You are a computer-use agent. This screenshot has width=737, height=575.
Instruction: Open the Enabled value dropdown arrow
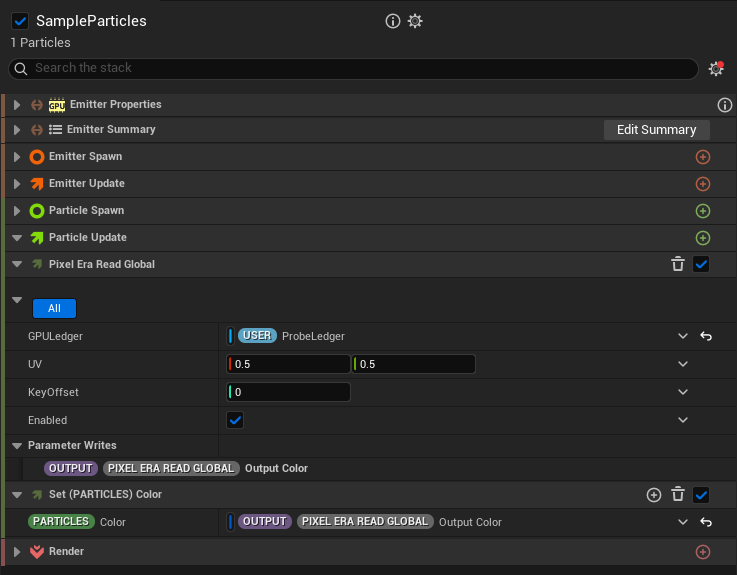point(683,420)
